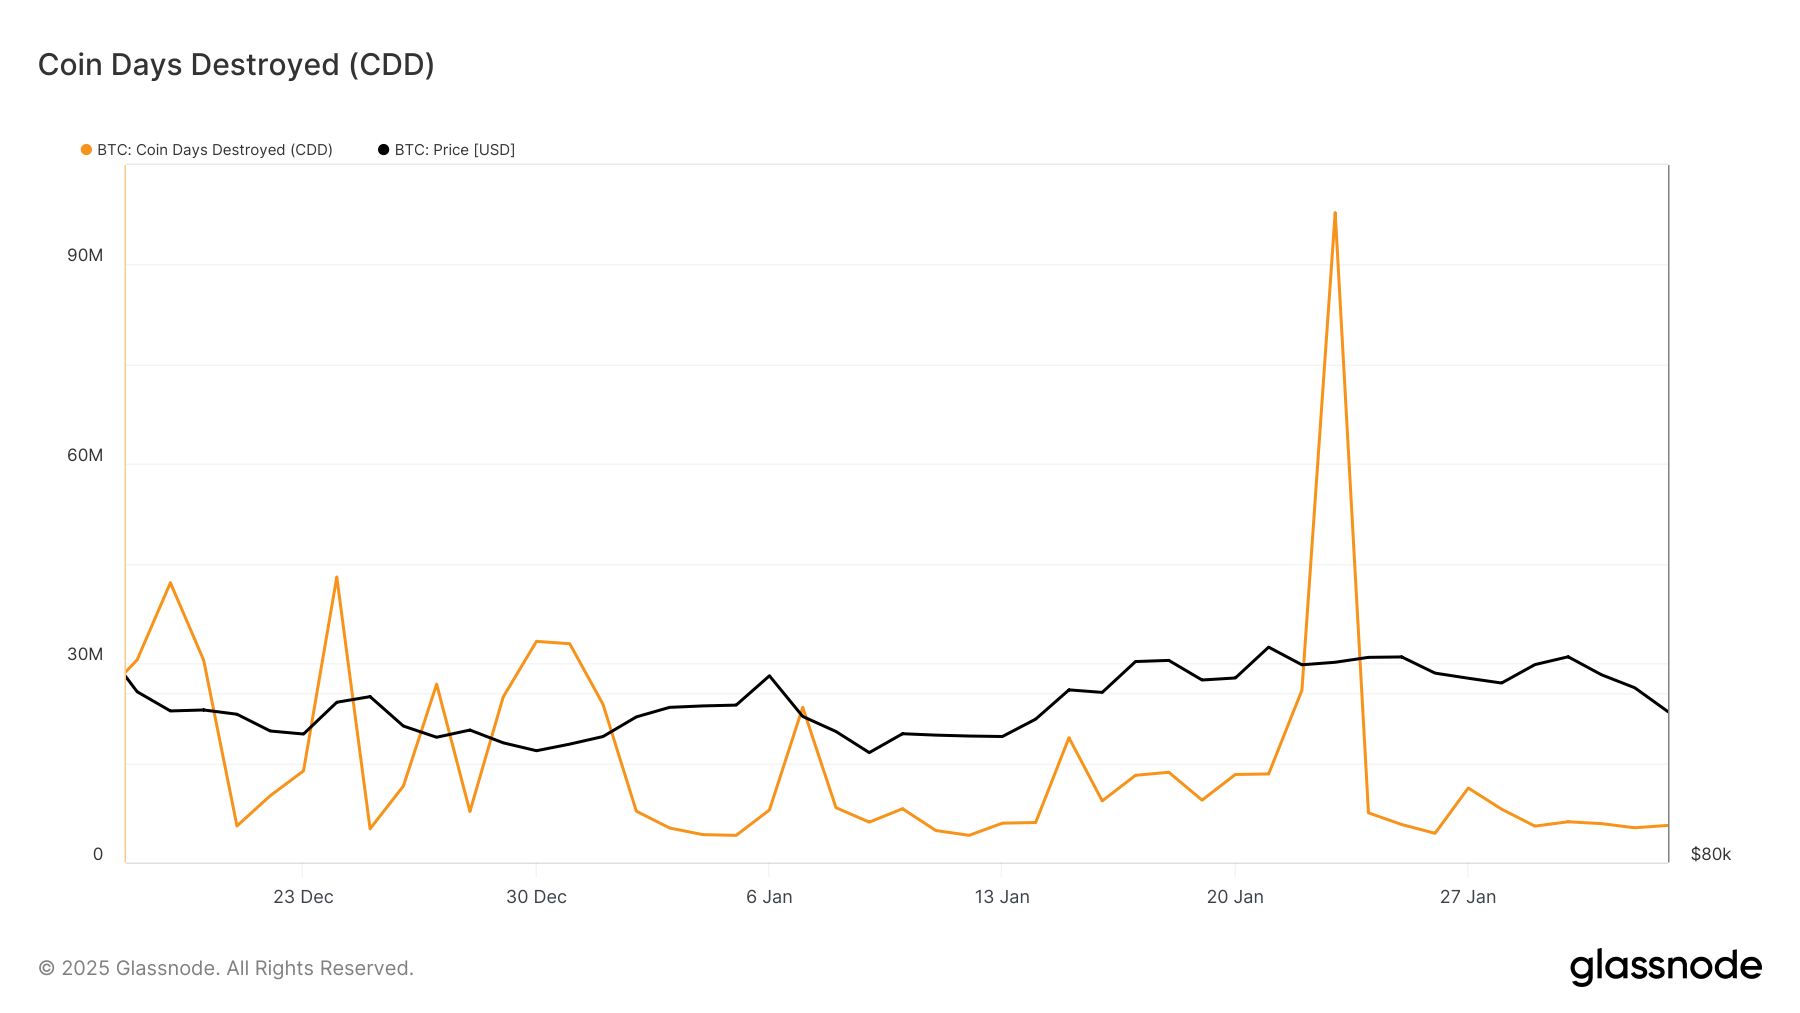Toggle the BTC: Price [USD] legend label
The width and height of the screenshot is (1800, 1013).
coord(454,150)
